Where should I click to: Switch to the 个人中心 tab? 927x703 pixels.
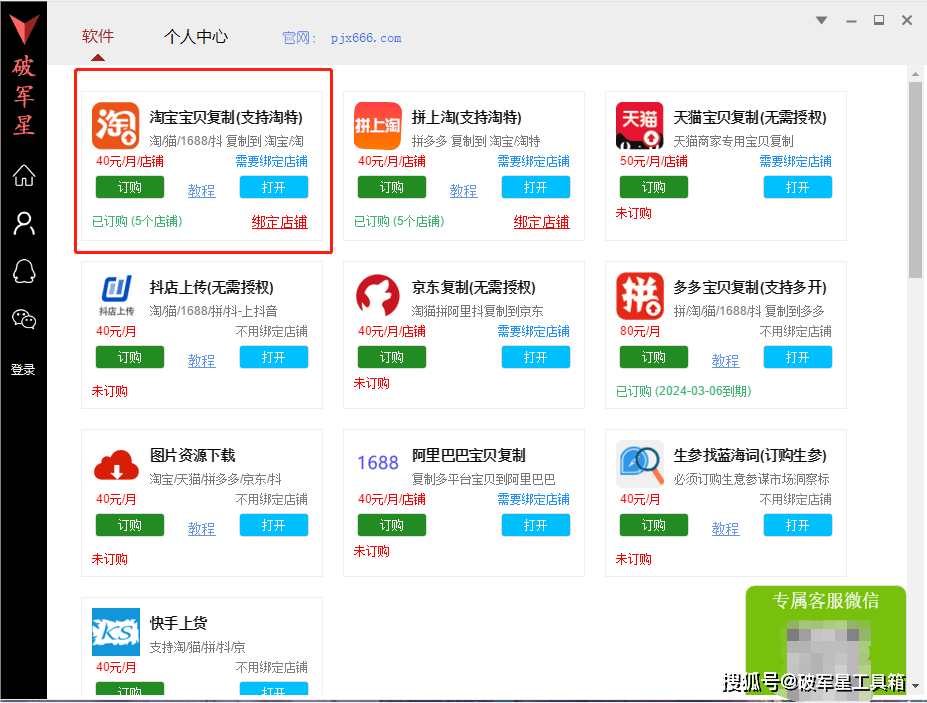click(x=196, y=35)
